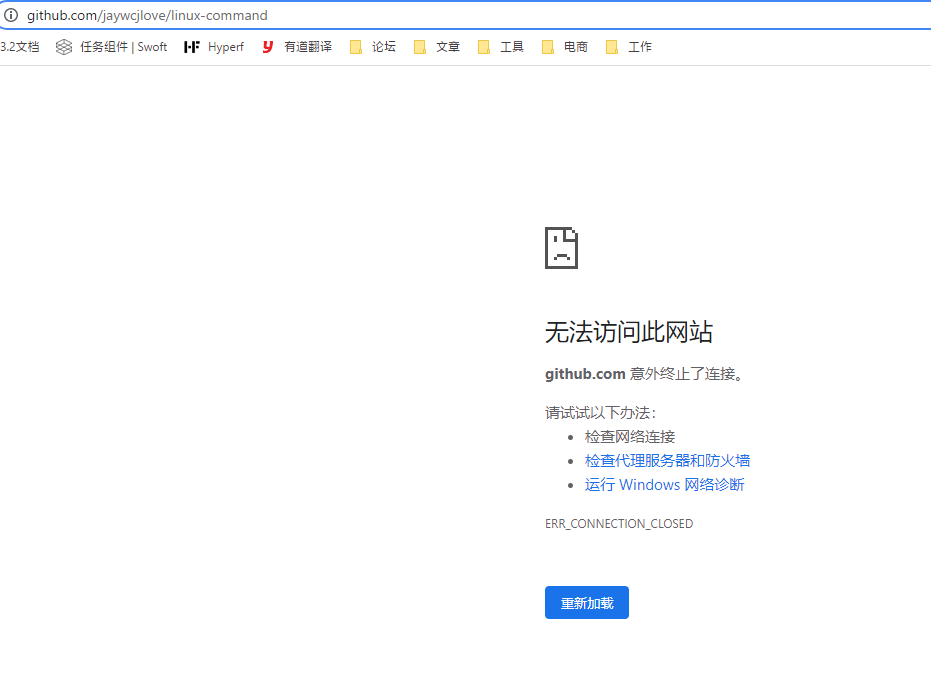Click the folder icon beside 工具
This screenshot has height=699, width=931.
point(484,47)
